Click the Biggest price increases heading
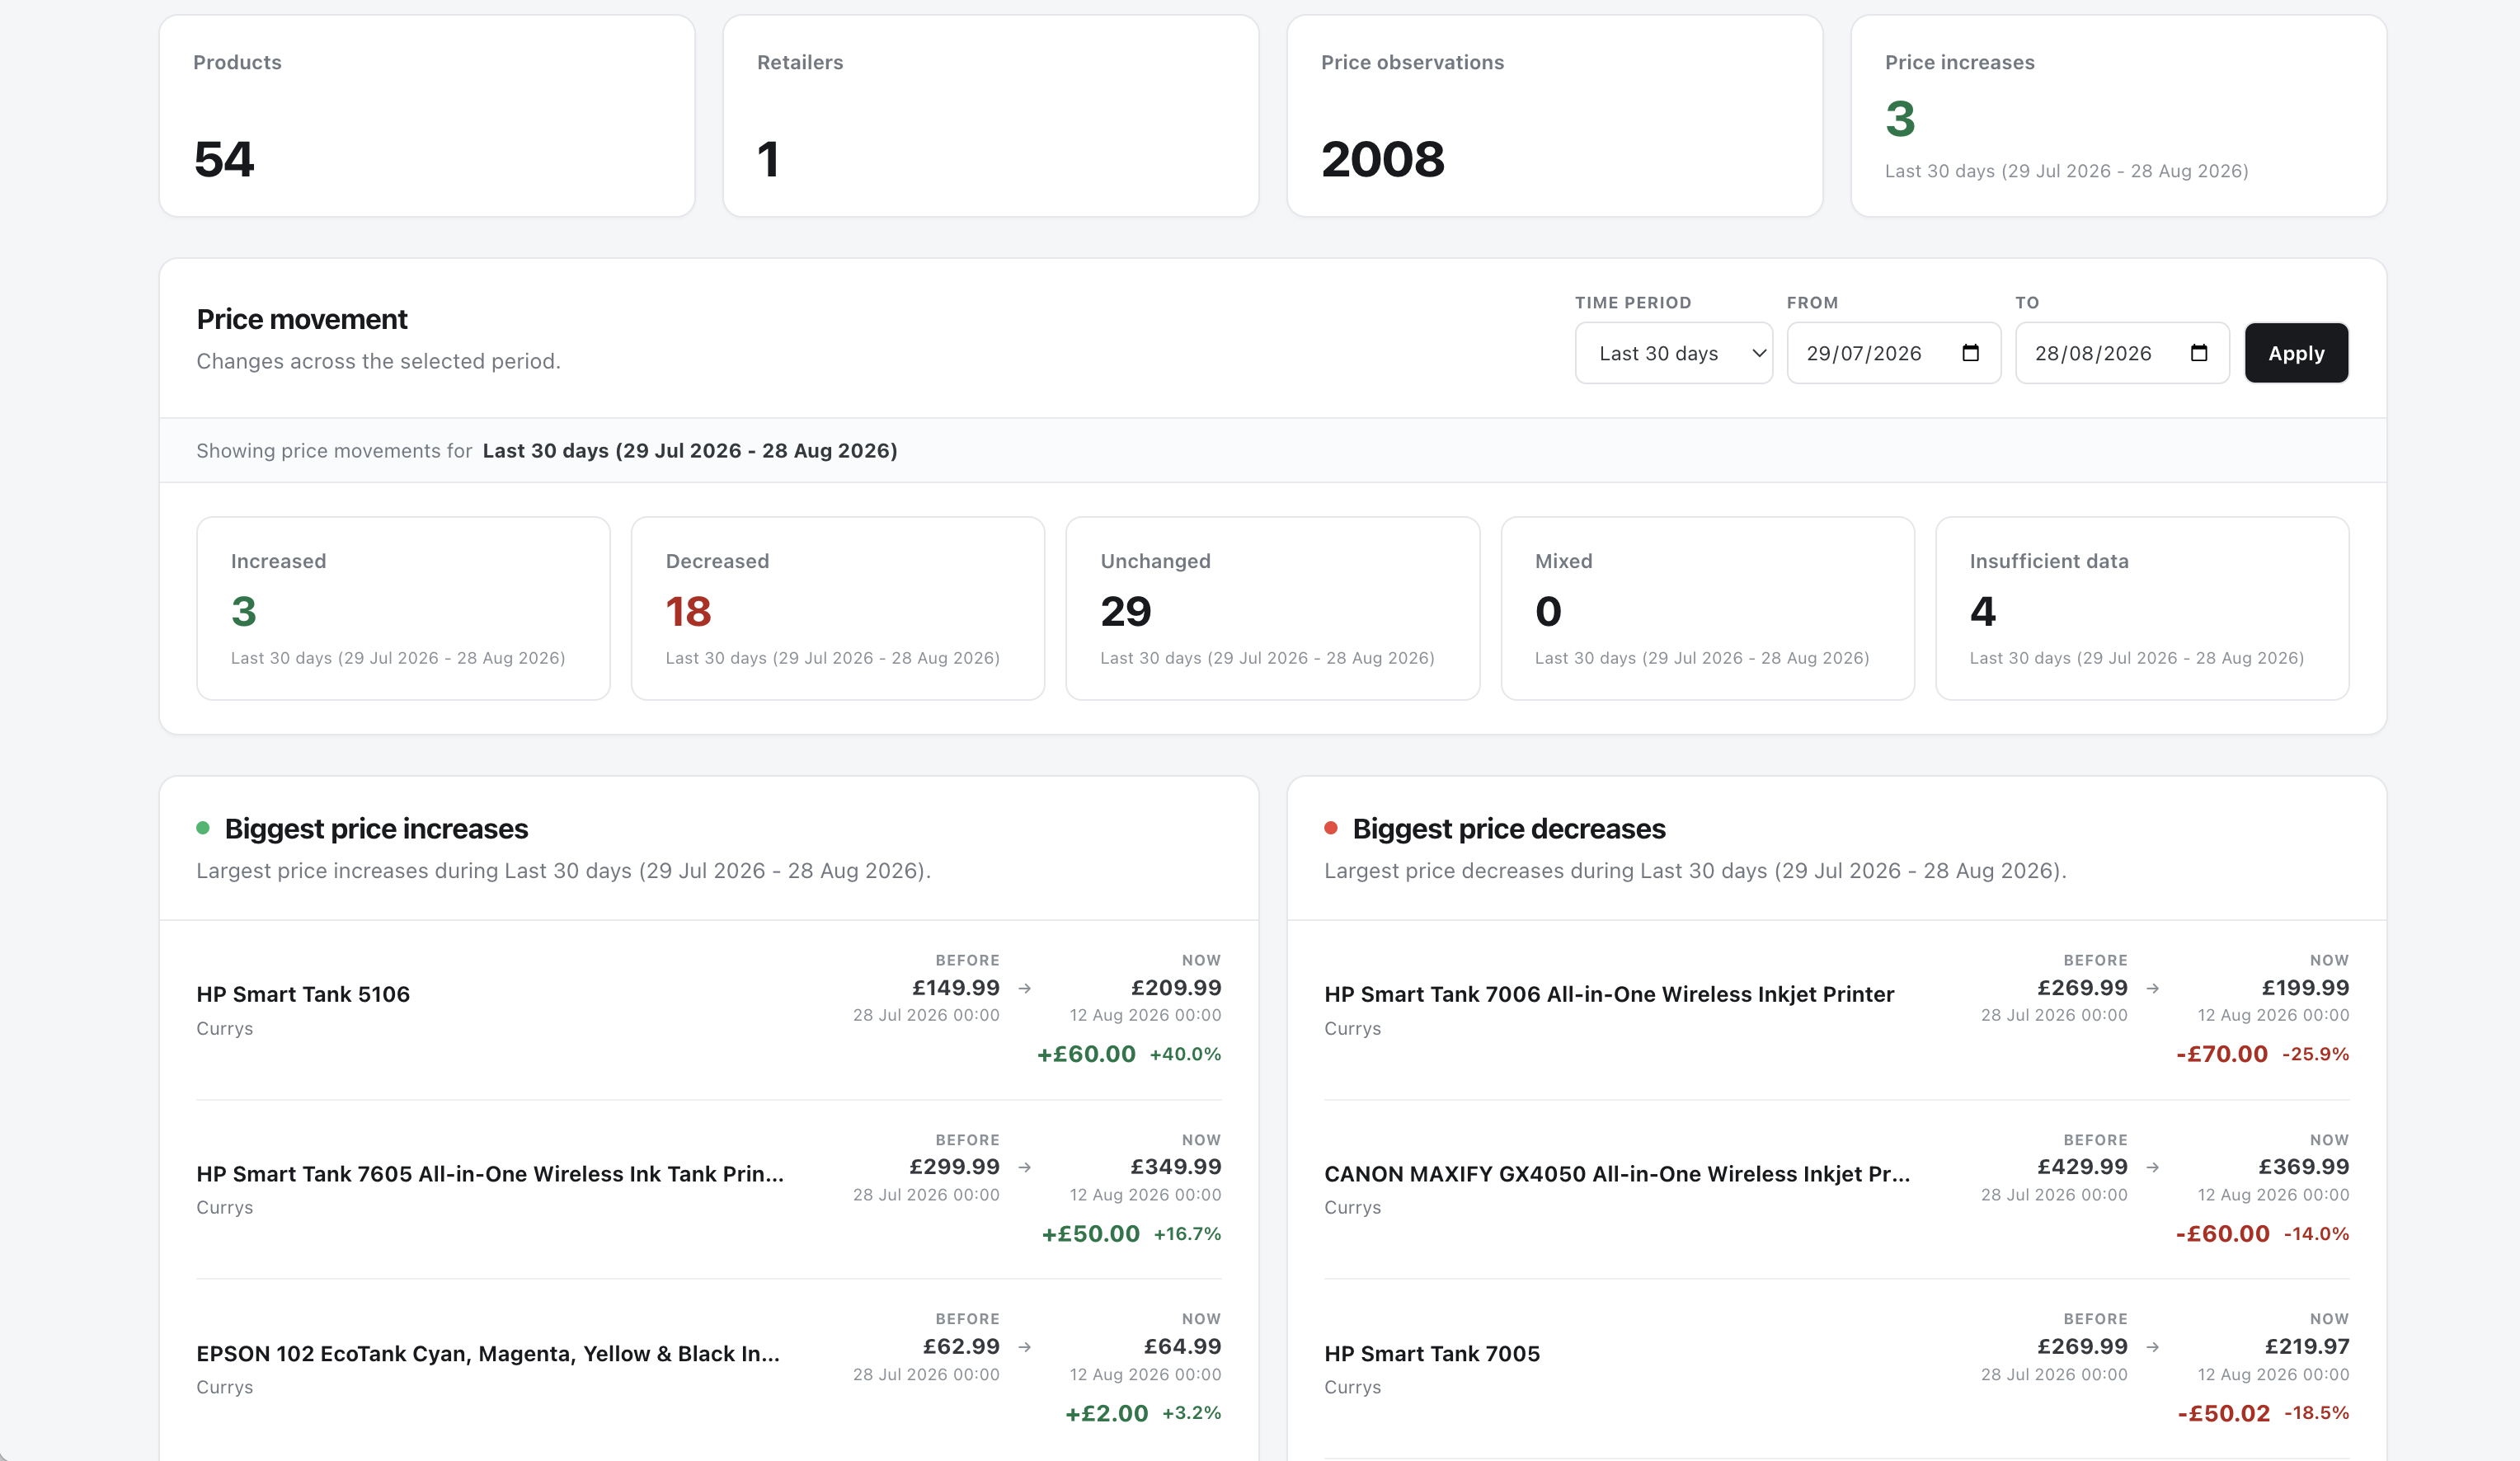Viewport: 2520px width, 1461px height. (x=376, y=829)
